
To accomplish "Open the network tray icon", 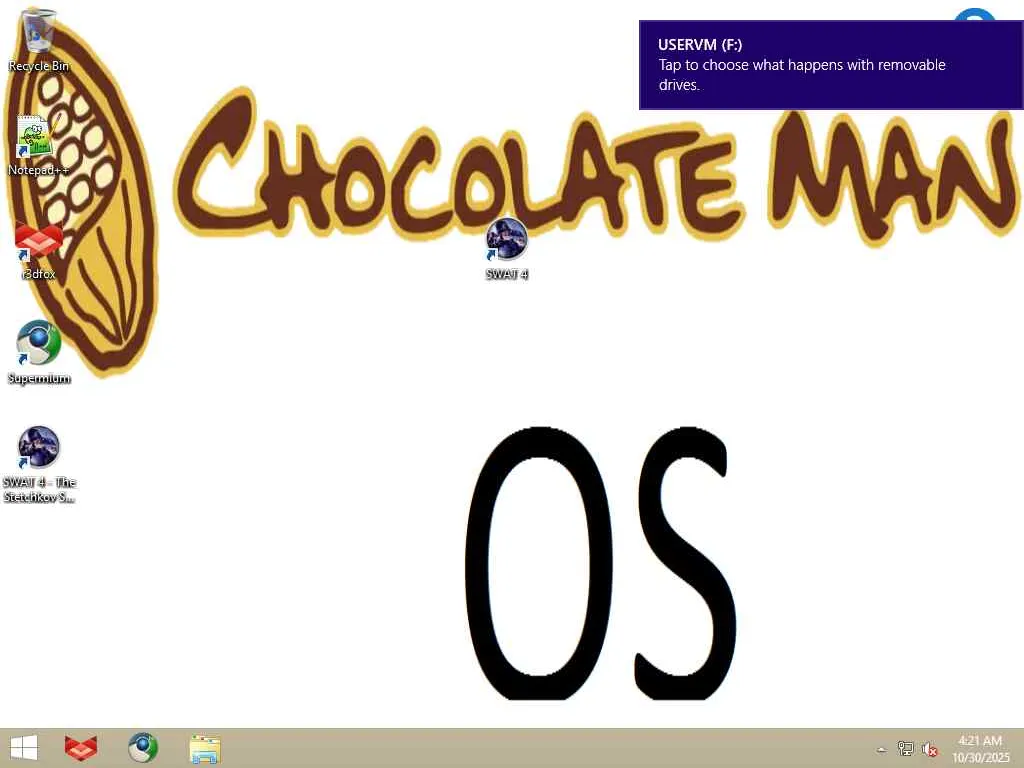I will tap(905, 749).
